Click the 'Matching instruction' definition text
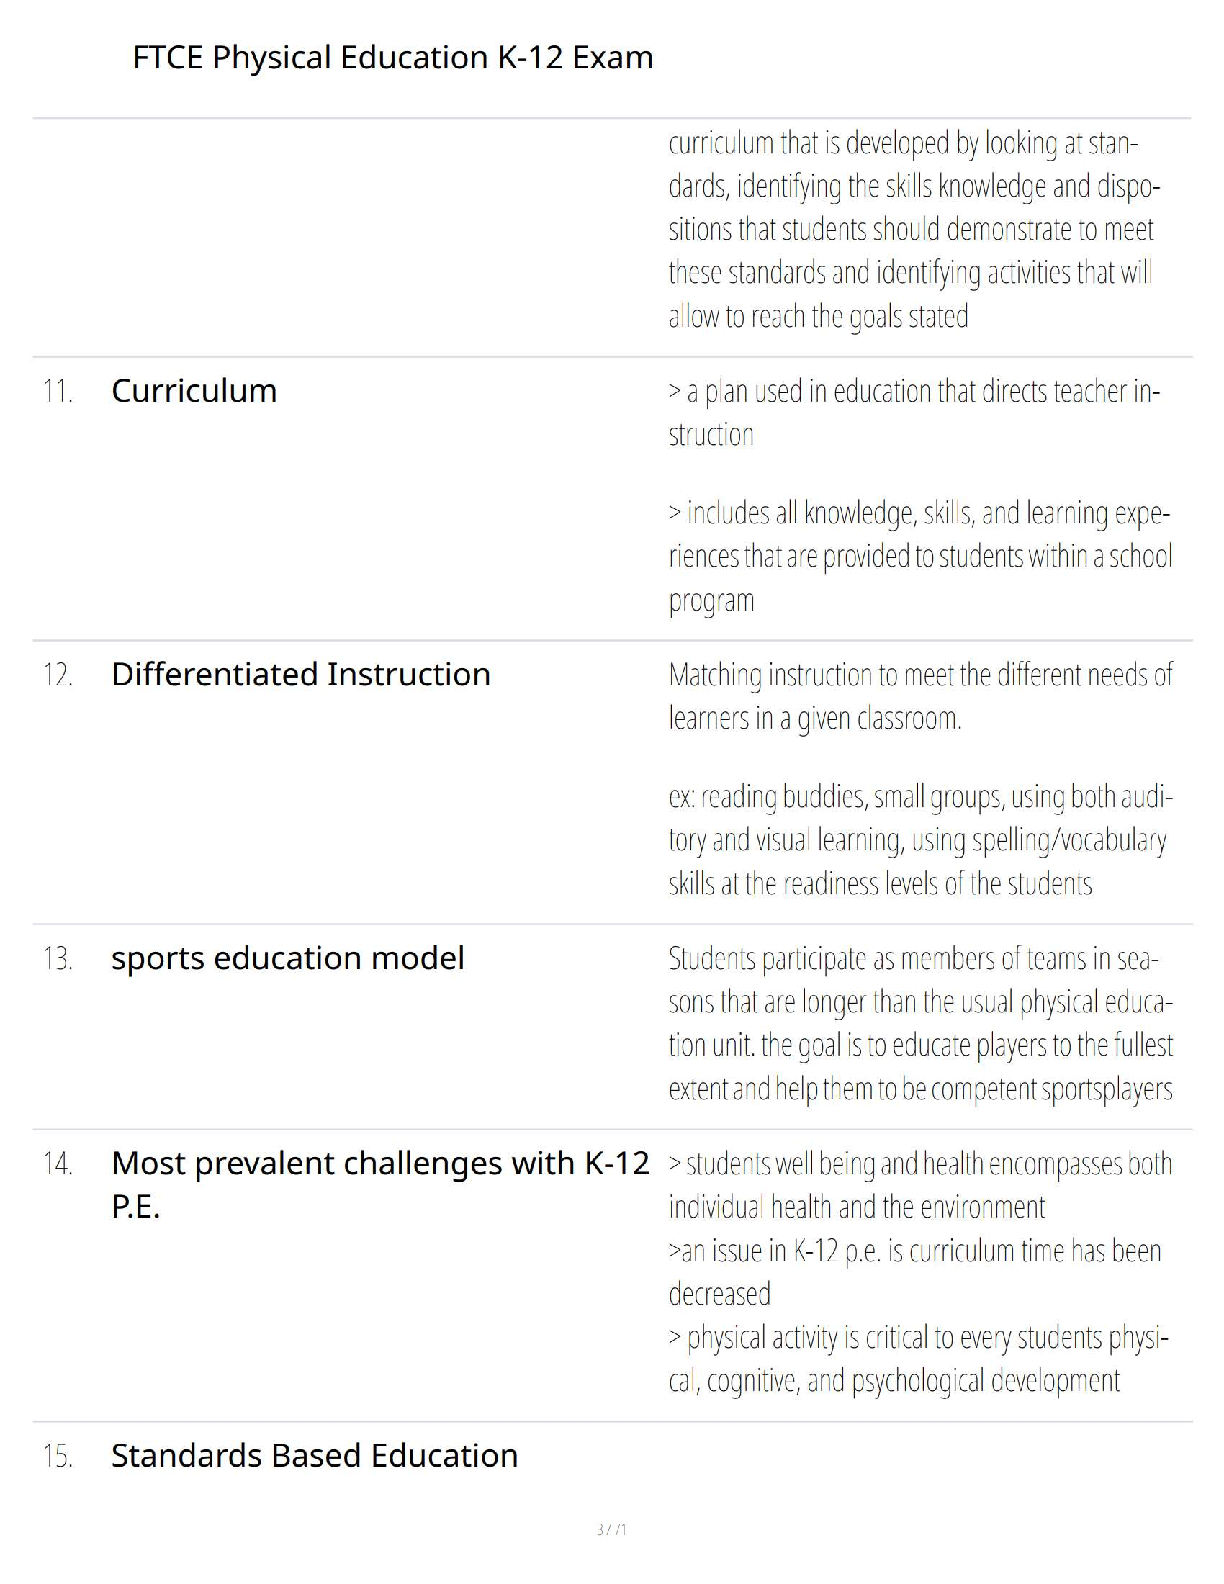Screen dimensions: 1224x1584 (x=918, y=696)
